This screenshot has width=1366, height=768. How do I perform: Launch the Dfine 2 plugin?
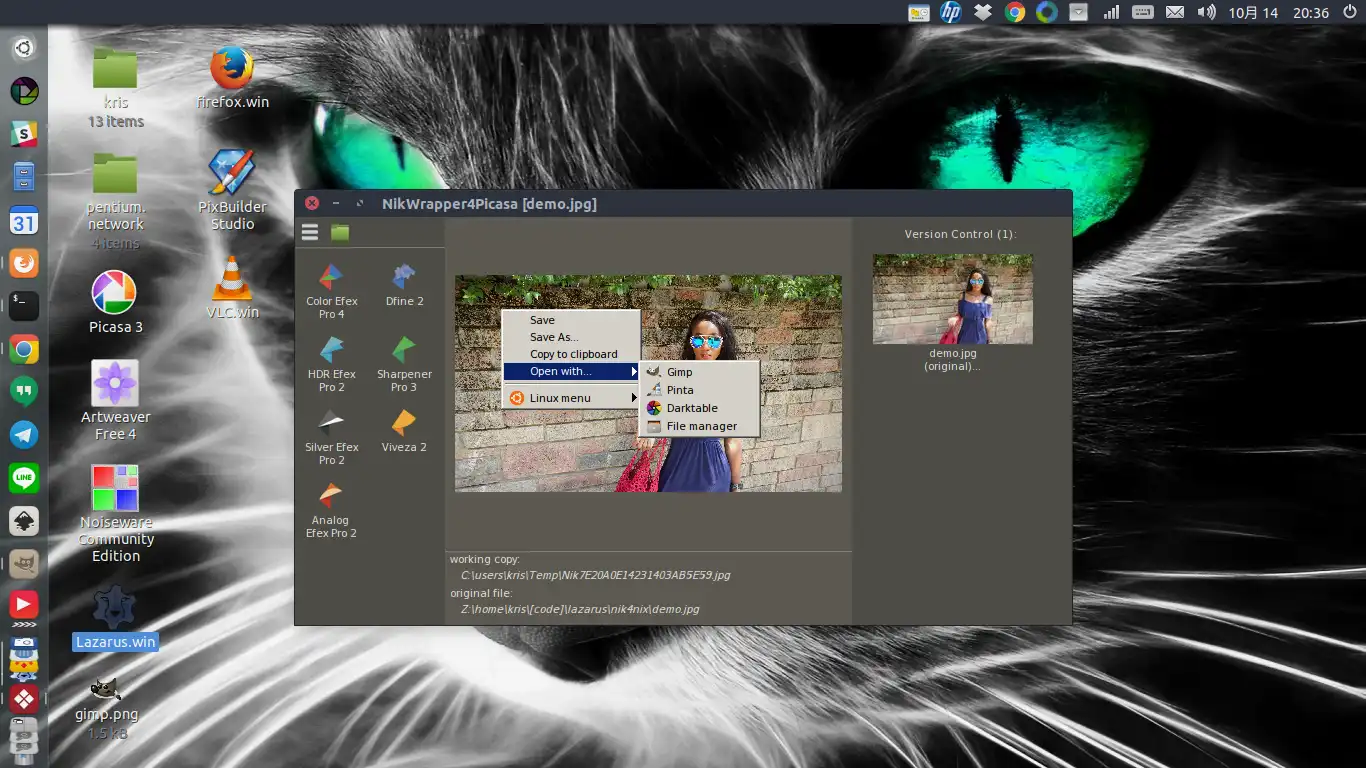pos(404,285)
